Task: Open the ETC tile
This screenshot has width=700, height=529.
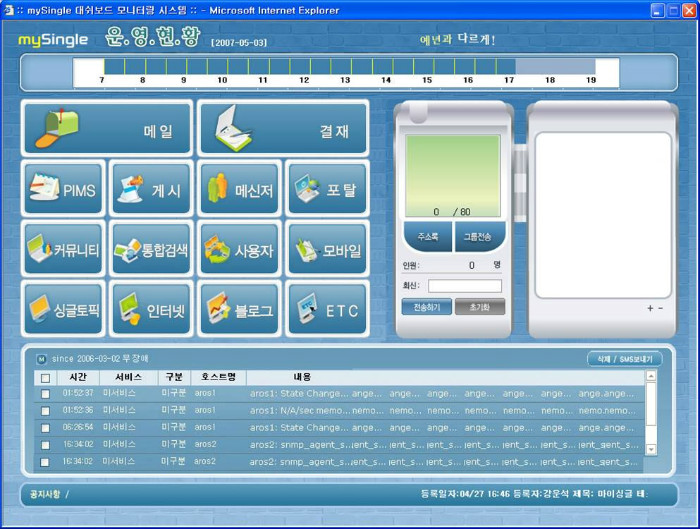Action: 328,309
